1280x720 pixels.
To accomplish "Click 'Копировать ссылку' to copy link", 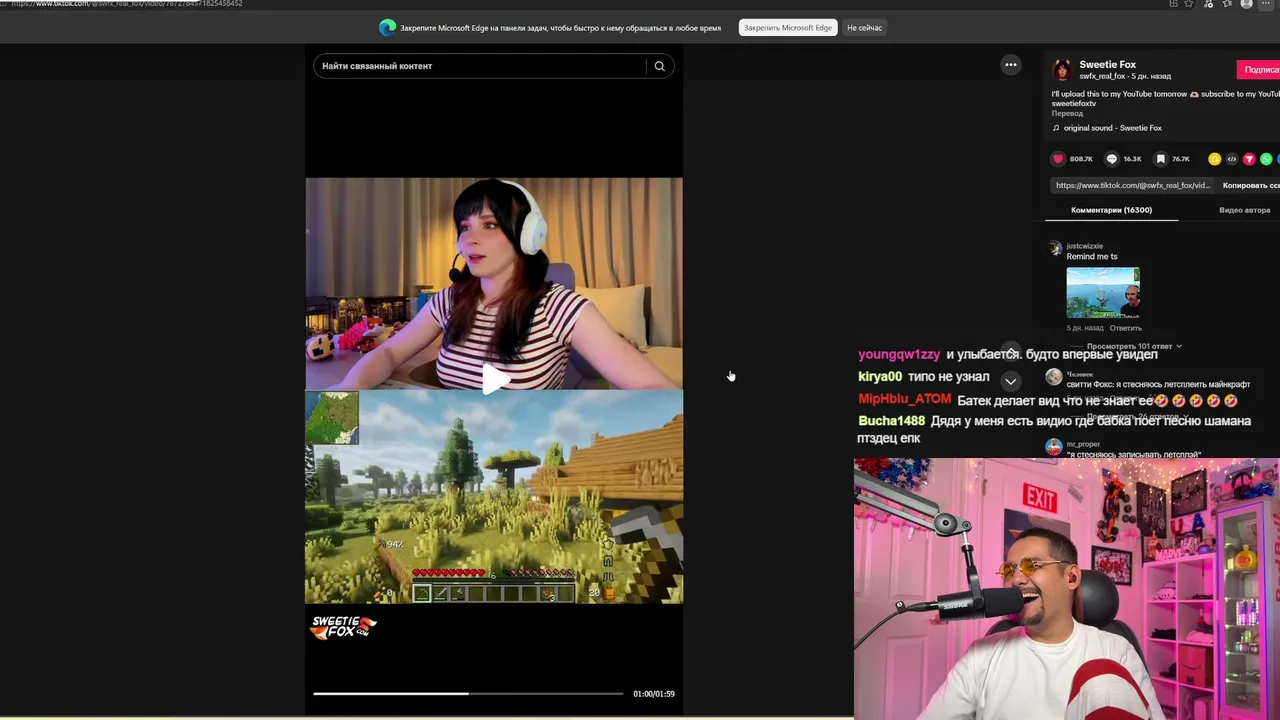I will (1251, 185).
